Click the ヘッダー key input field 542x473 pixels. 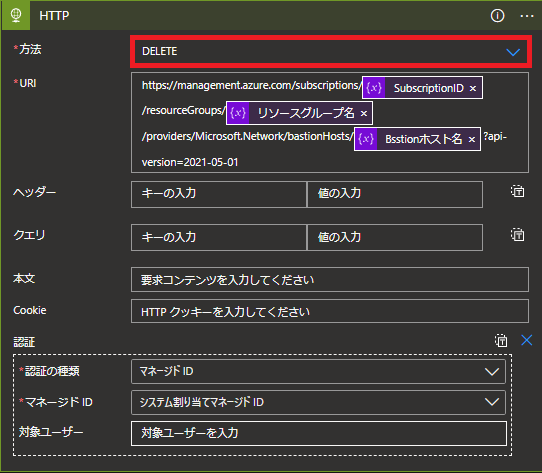tap(219, 194)
